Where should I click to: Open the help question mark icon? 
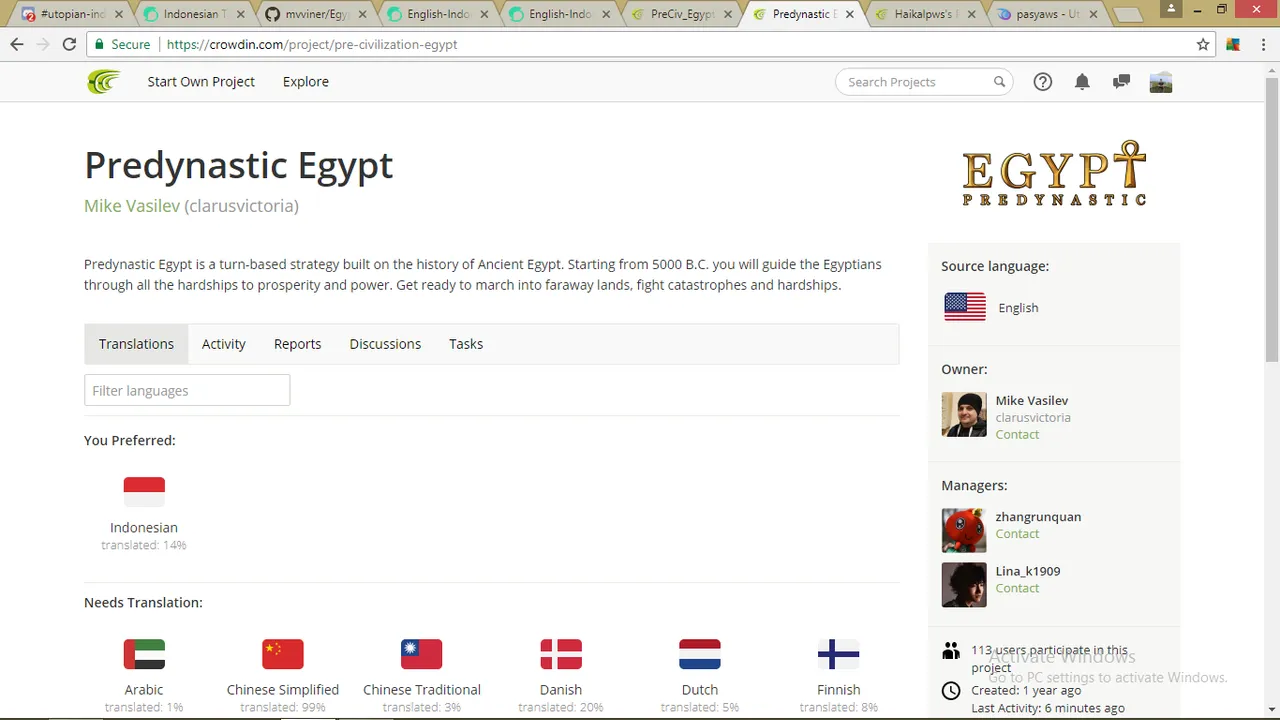coord(1043,82)
